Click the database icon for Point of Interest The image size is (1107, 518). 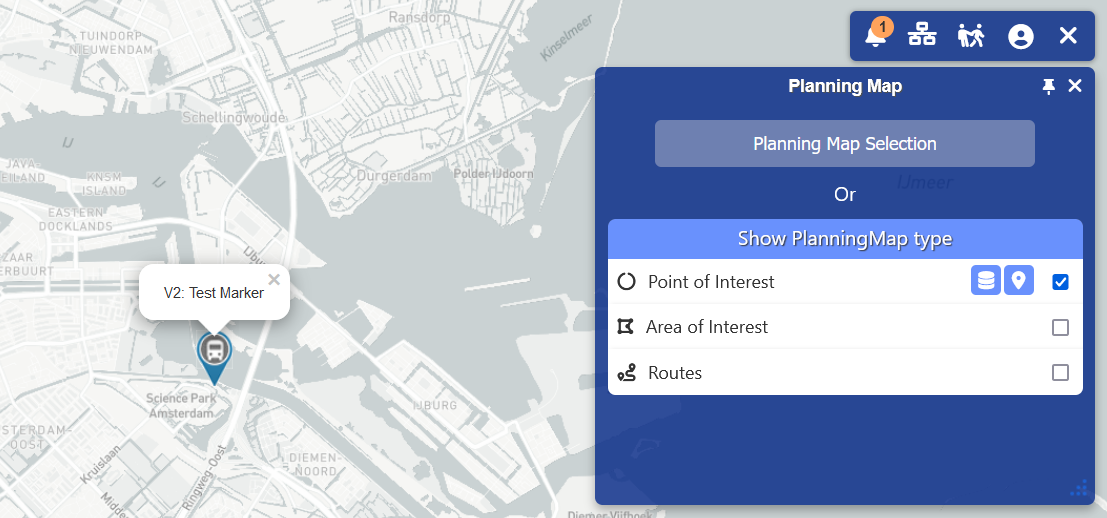(986, 281)
